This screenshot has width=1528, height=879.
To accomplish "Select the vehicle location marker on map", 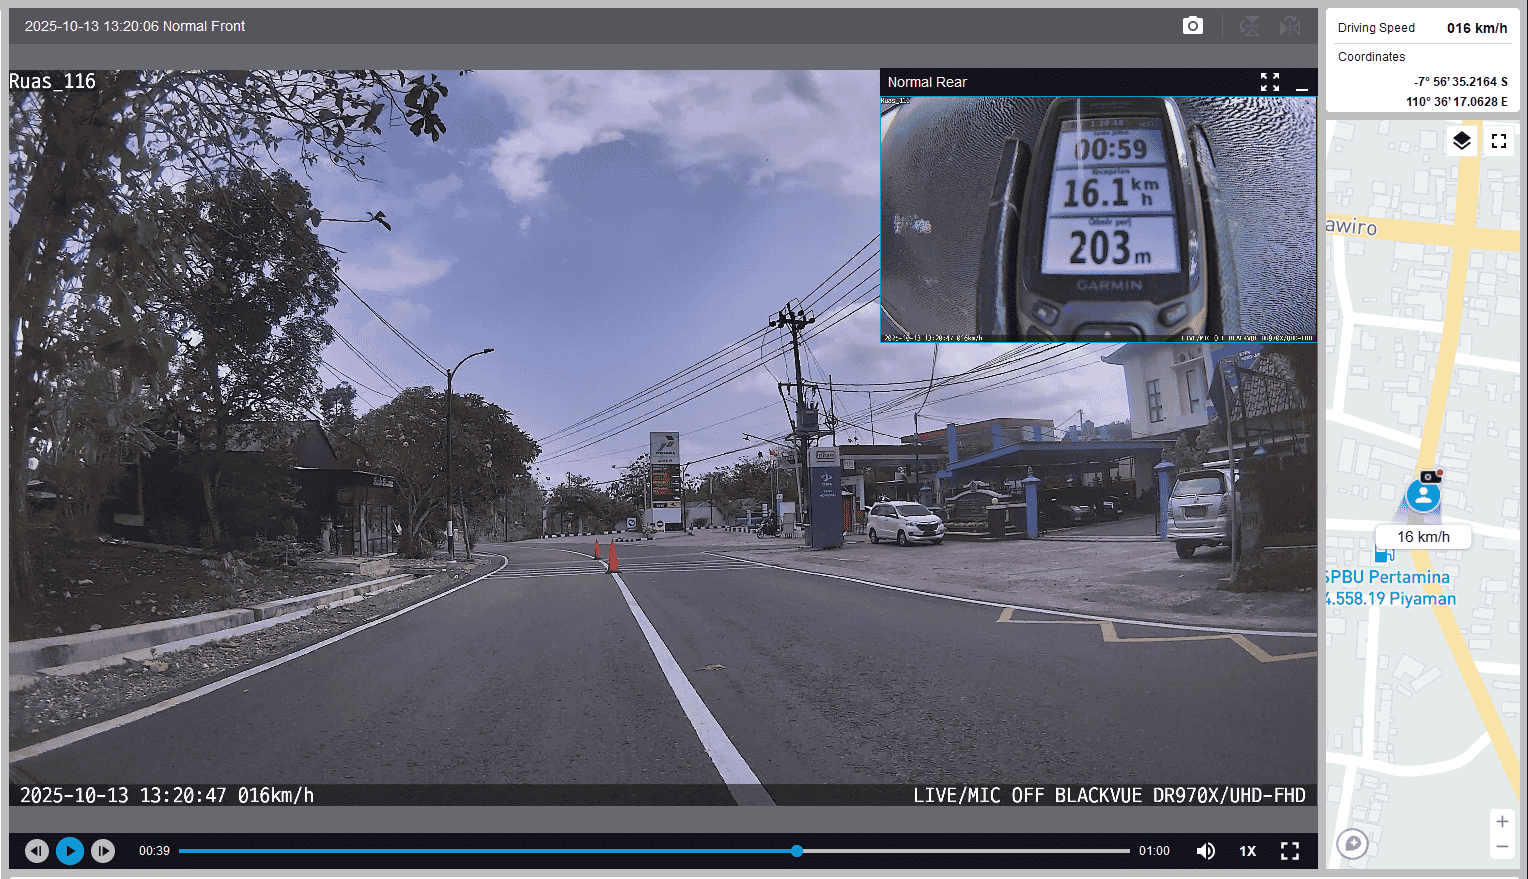I will pyautogui.click(x=1423, y=495).
